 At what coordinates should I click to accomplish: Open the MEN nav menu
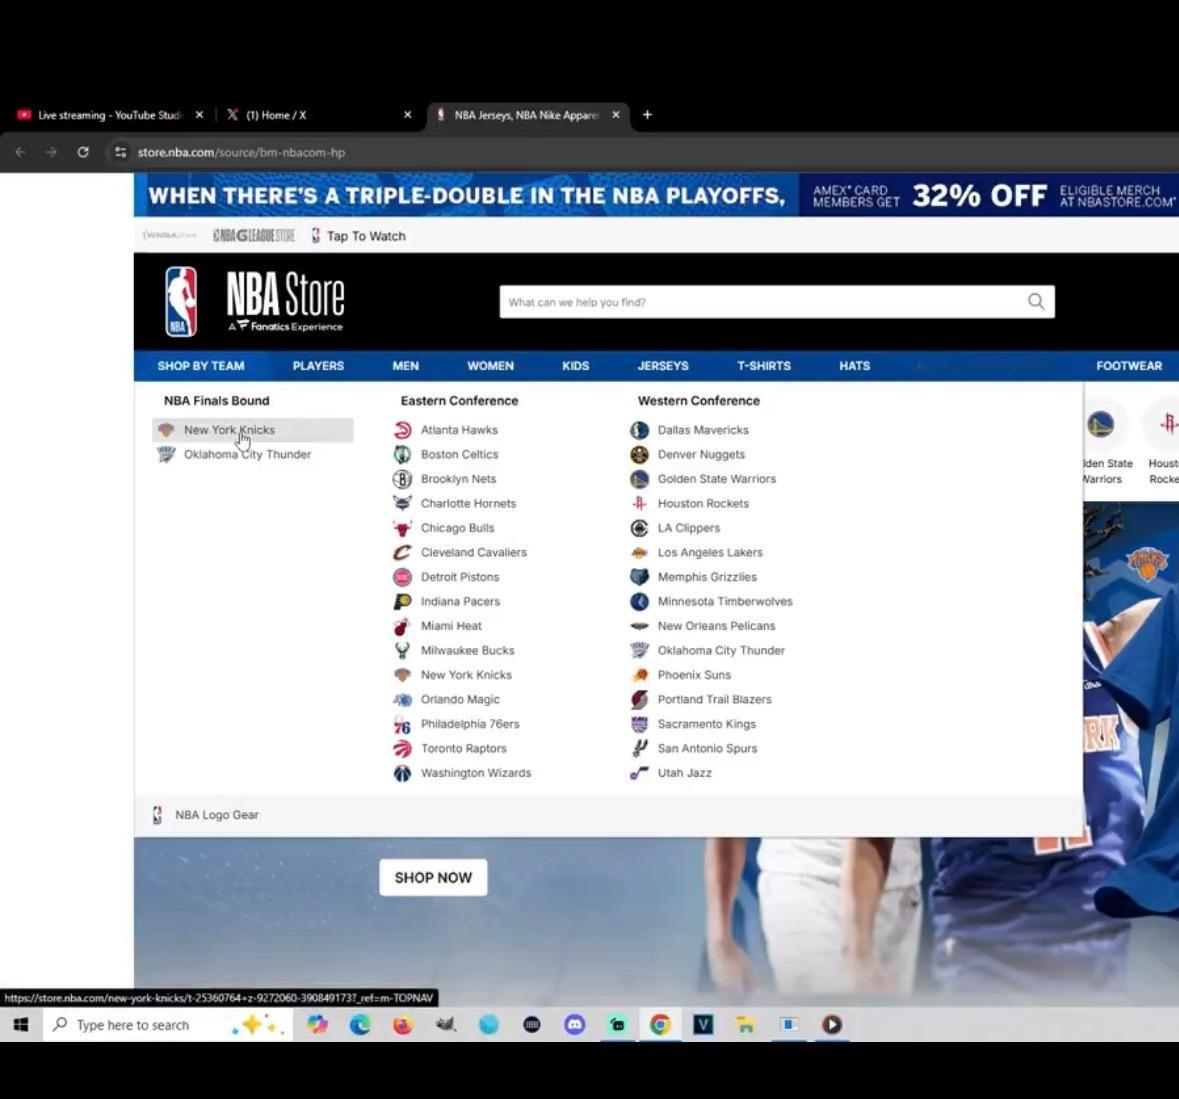point(405,365)
